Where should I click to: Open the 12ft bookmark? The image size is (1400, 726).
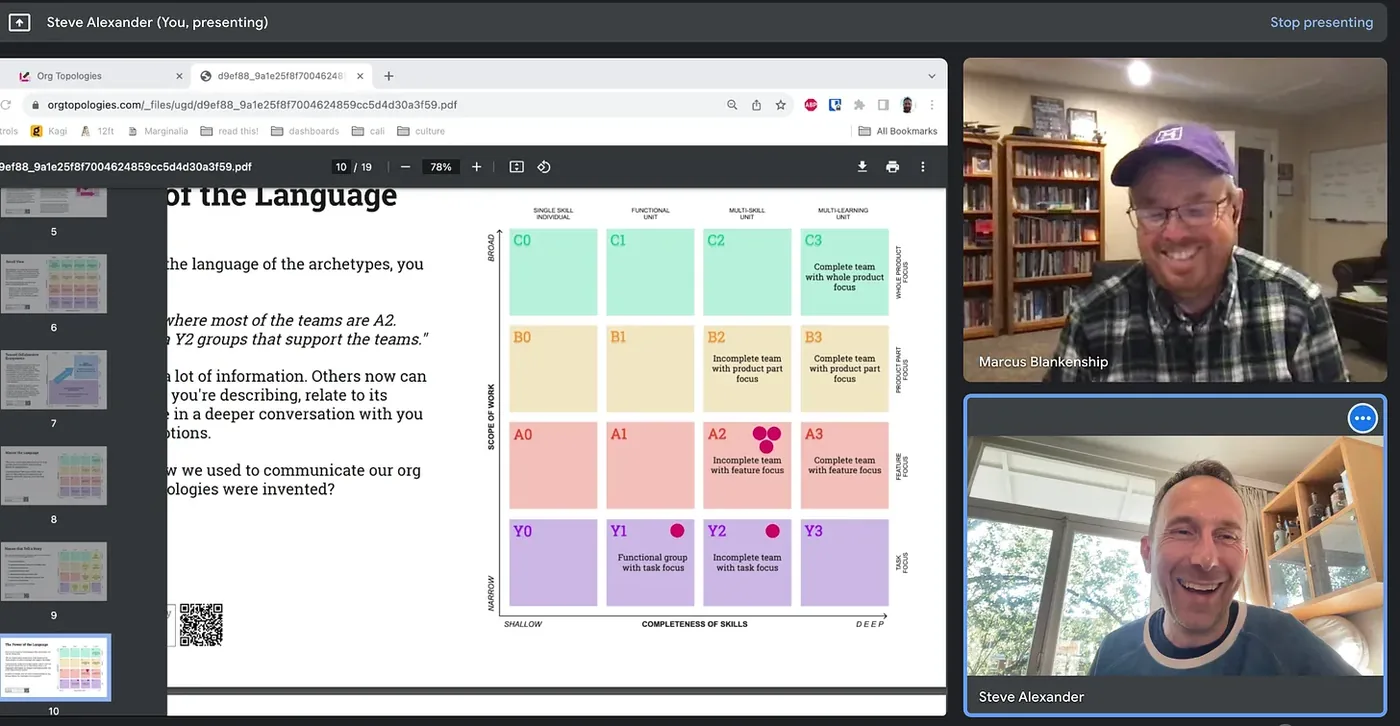coord(97,131)
